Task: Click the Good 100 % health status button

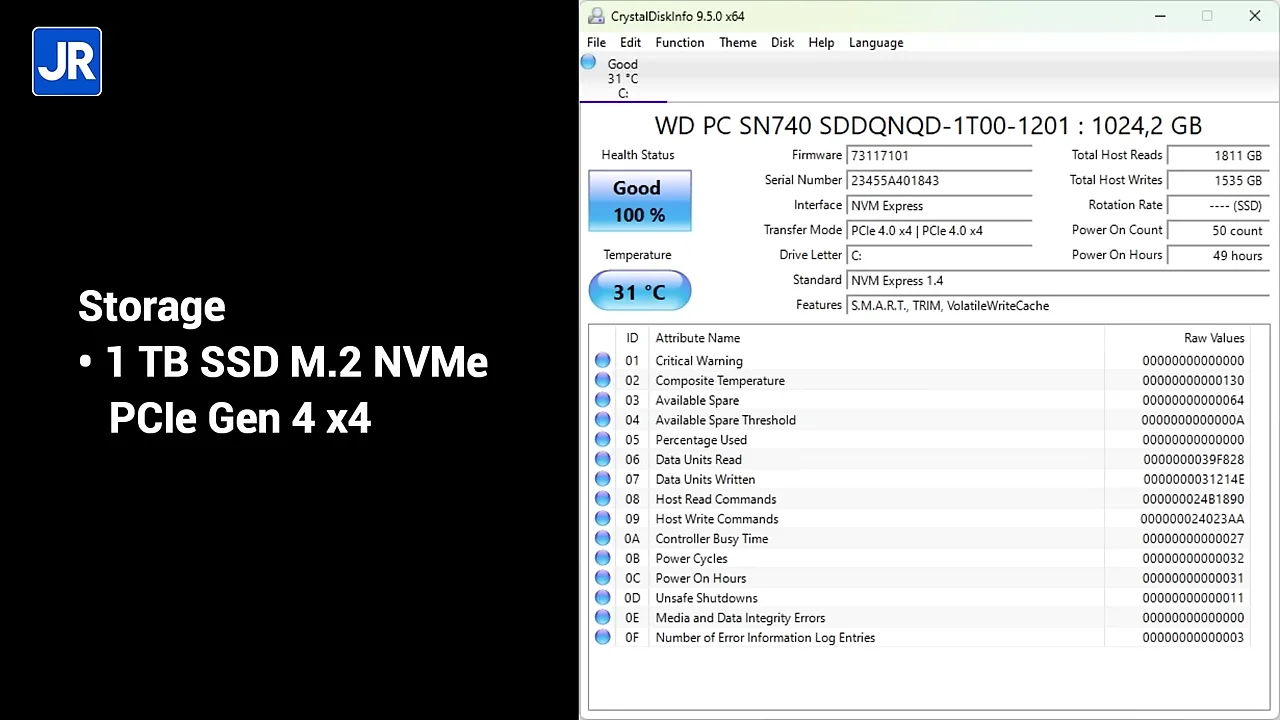Action: (639, 201)
